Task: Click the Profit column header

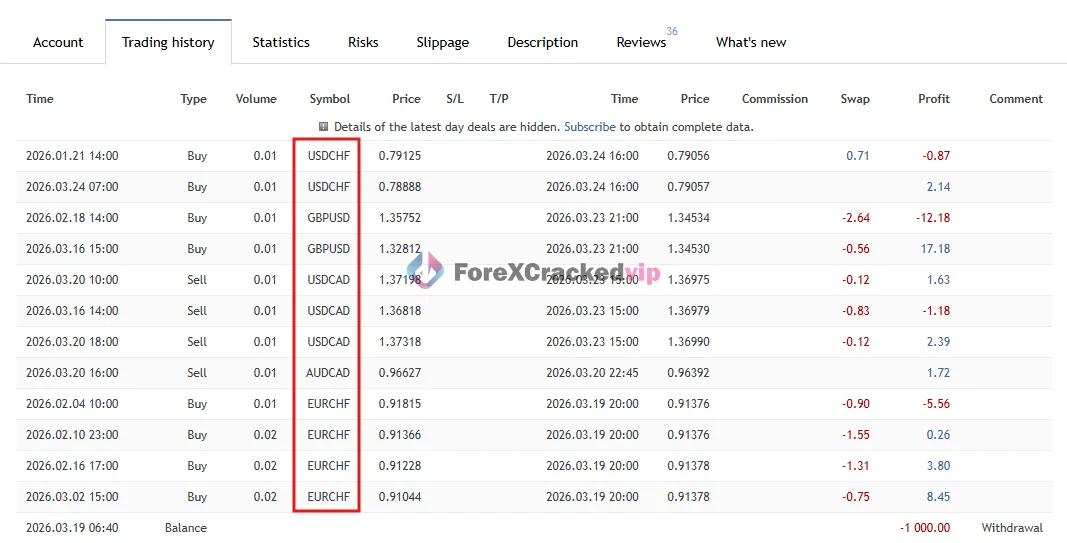Action: point(934,99)
